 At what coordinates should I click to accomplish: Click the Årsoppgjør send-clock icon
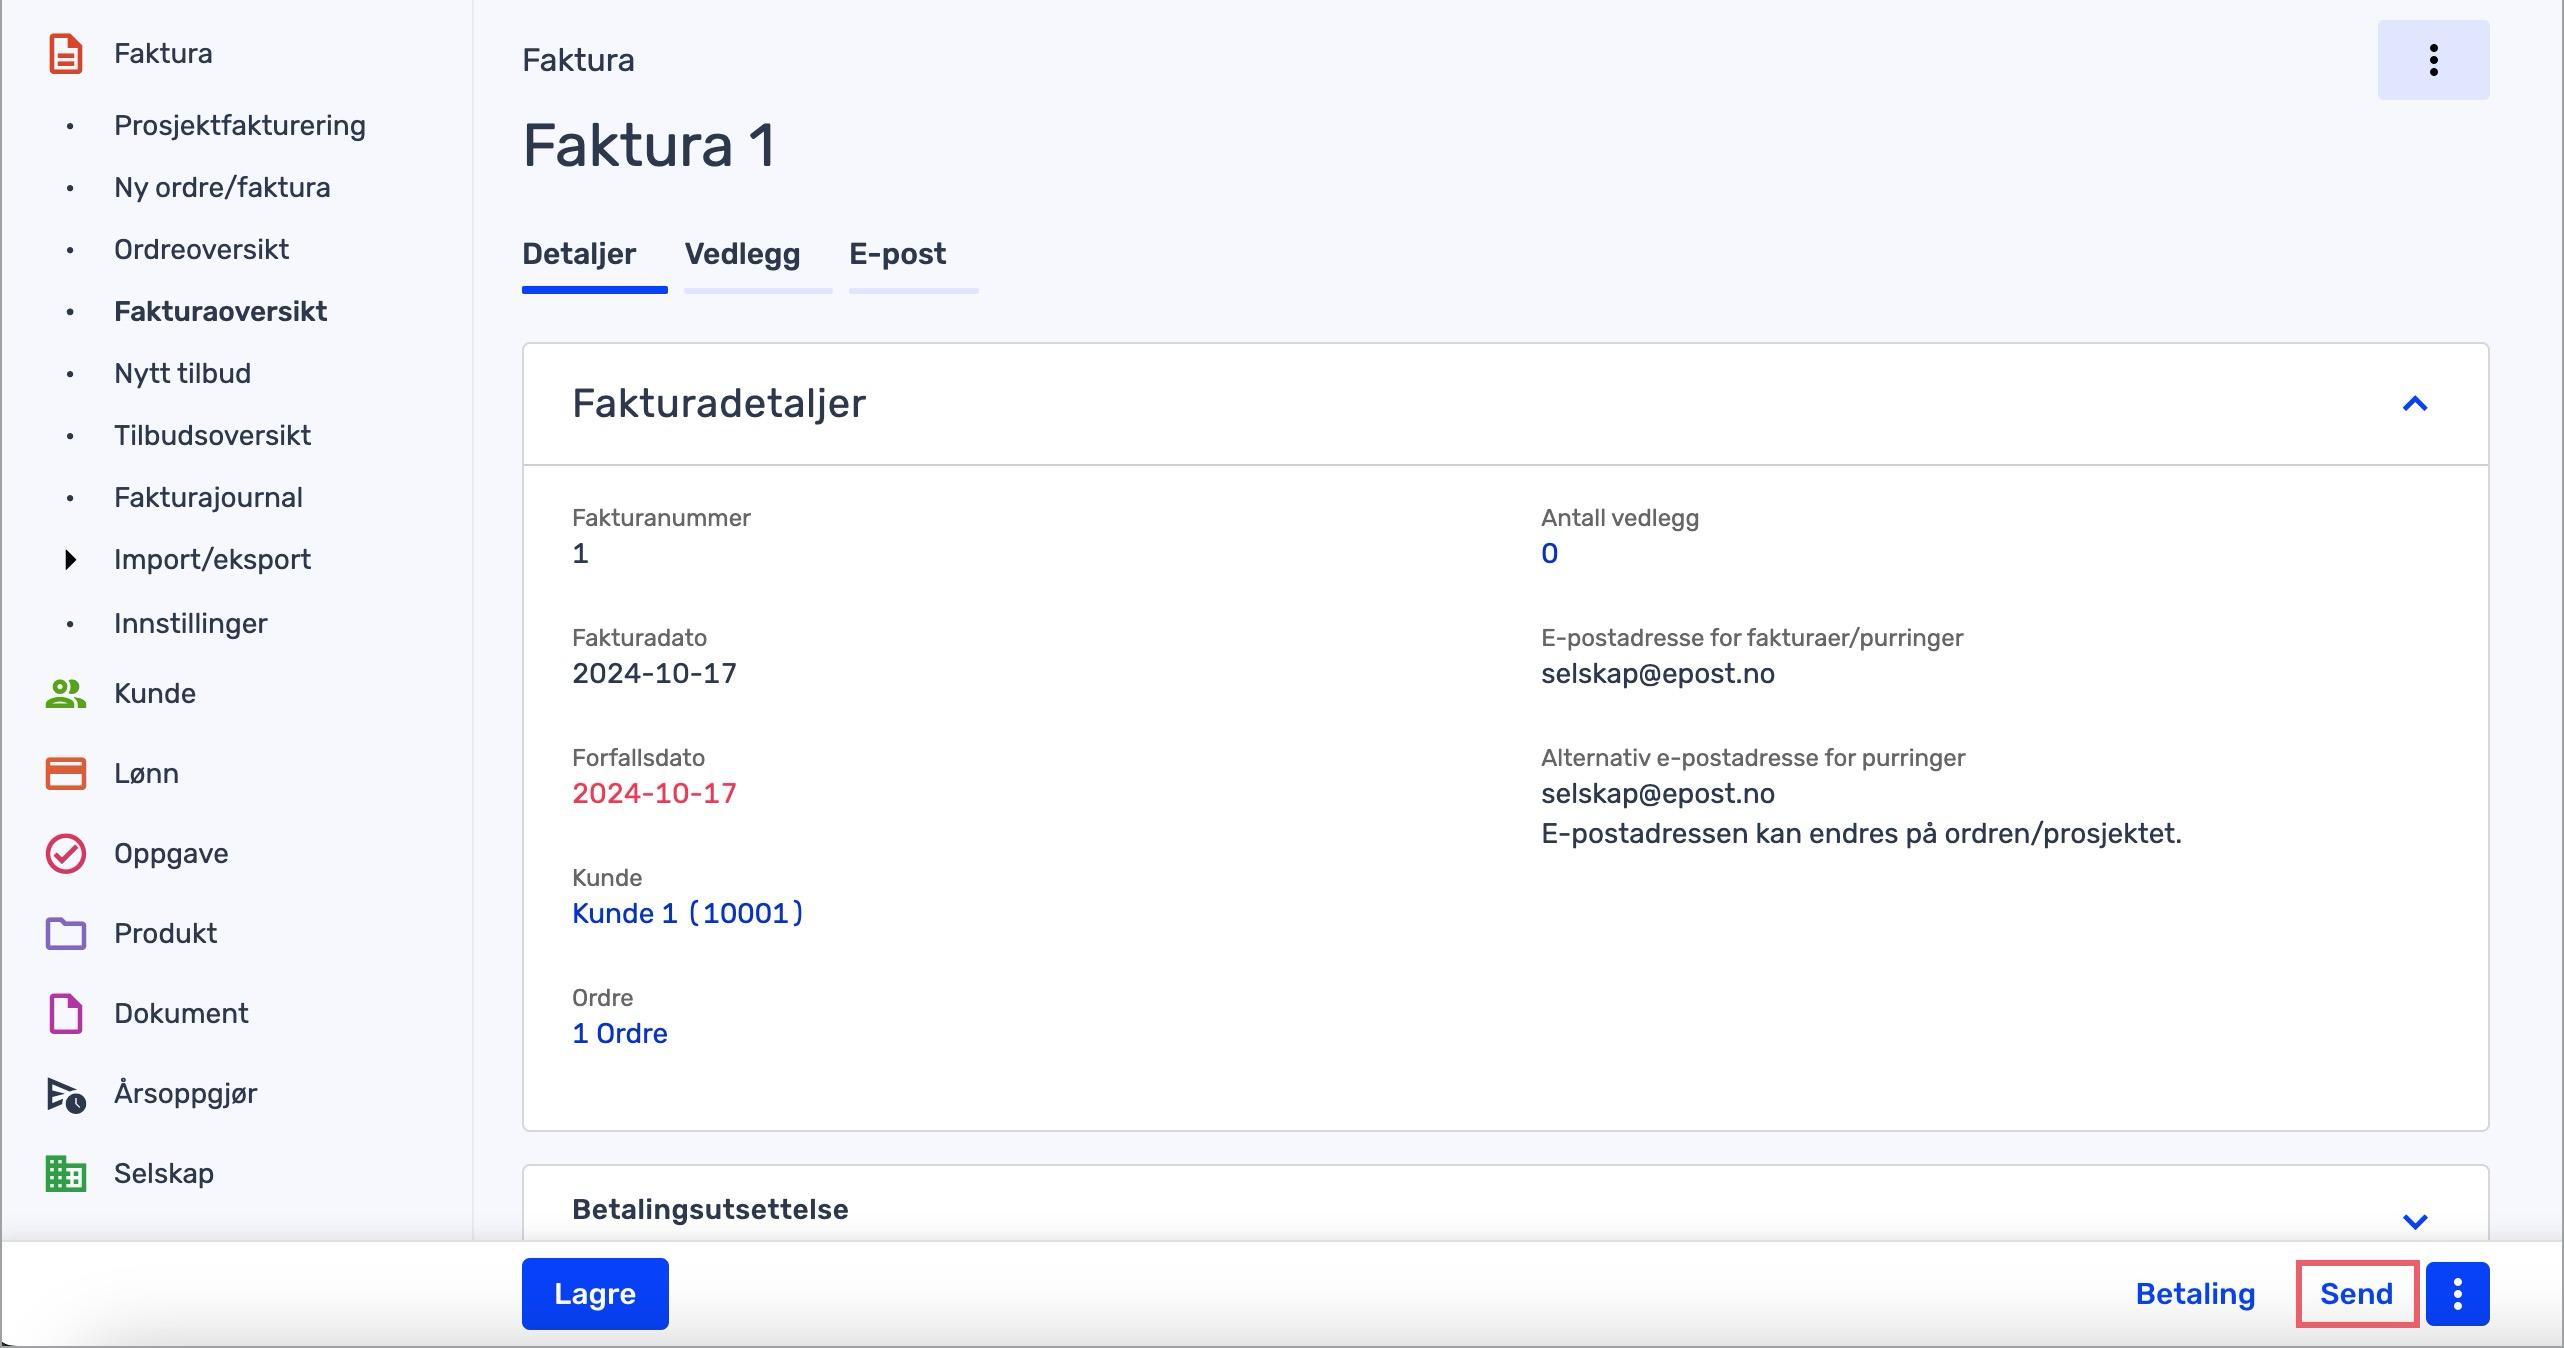coord(66,1094)
